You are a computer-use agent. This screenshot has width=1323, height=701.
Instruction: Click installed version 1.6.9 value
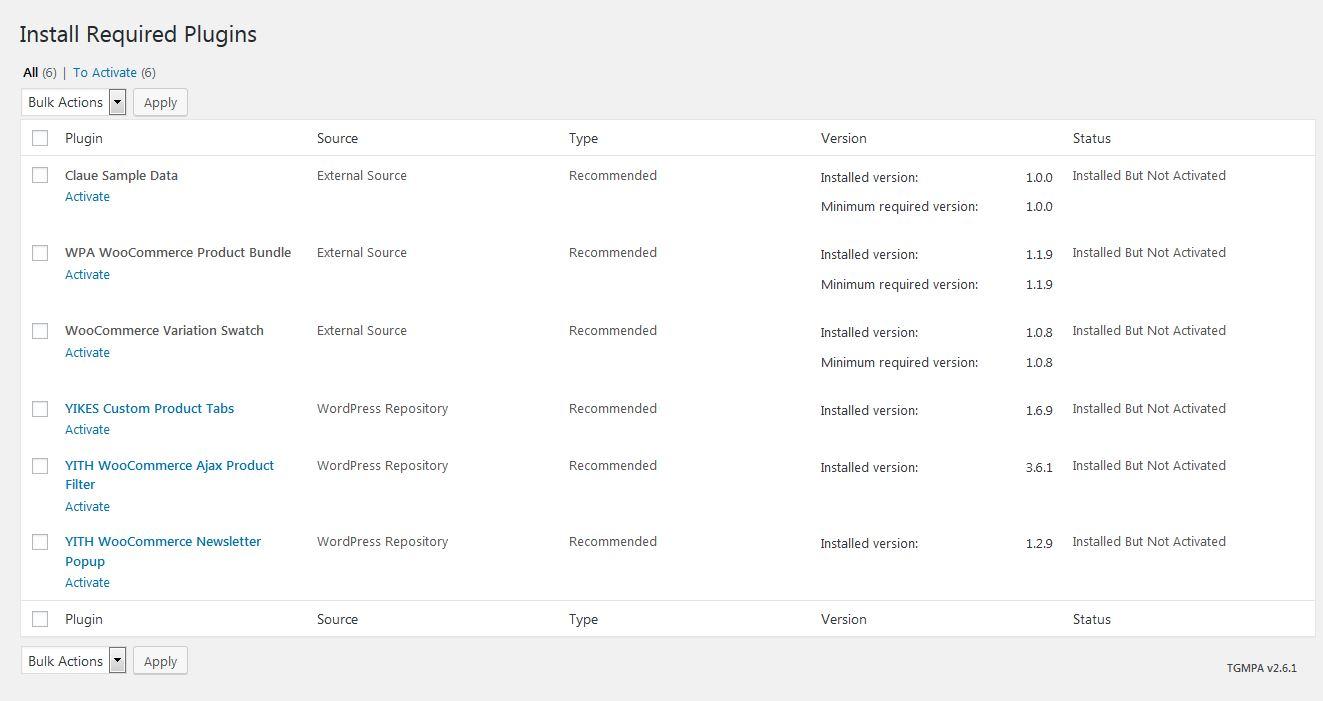point(1039,410)
